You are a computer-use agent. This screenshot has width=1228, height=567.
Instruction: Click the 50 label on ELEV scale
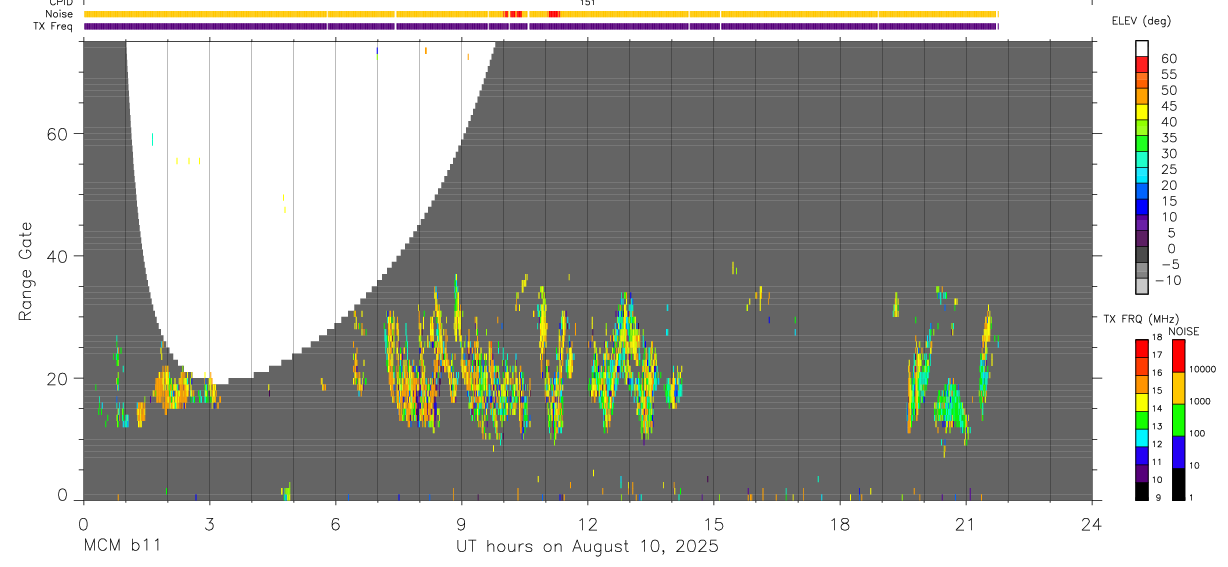1167,91
